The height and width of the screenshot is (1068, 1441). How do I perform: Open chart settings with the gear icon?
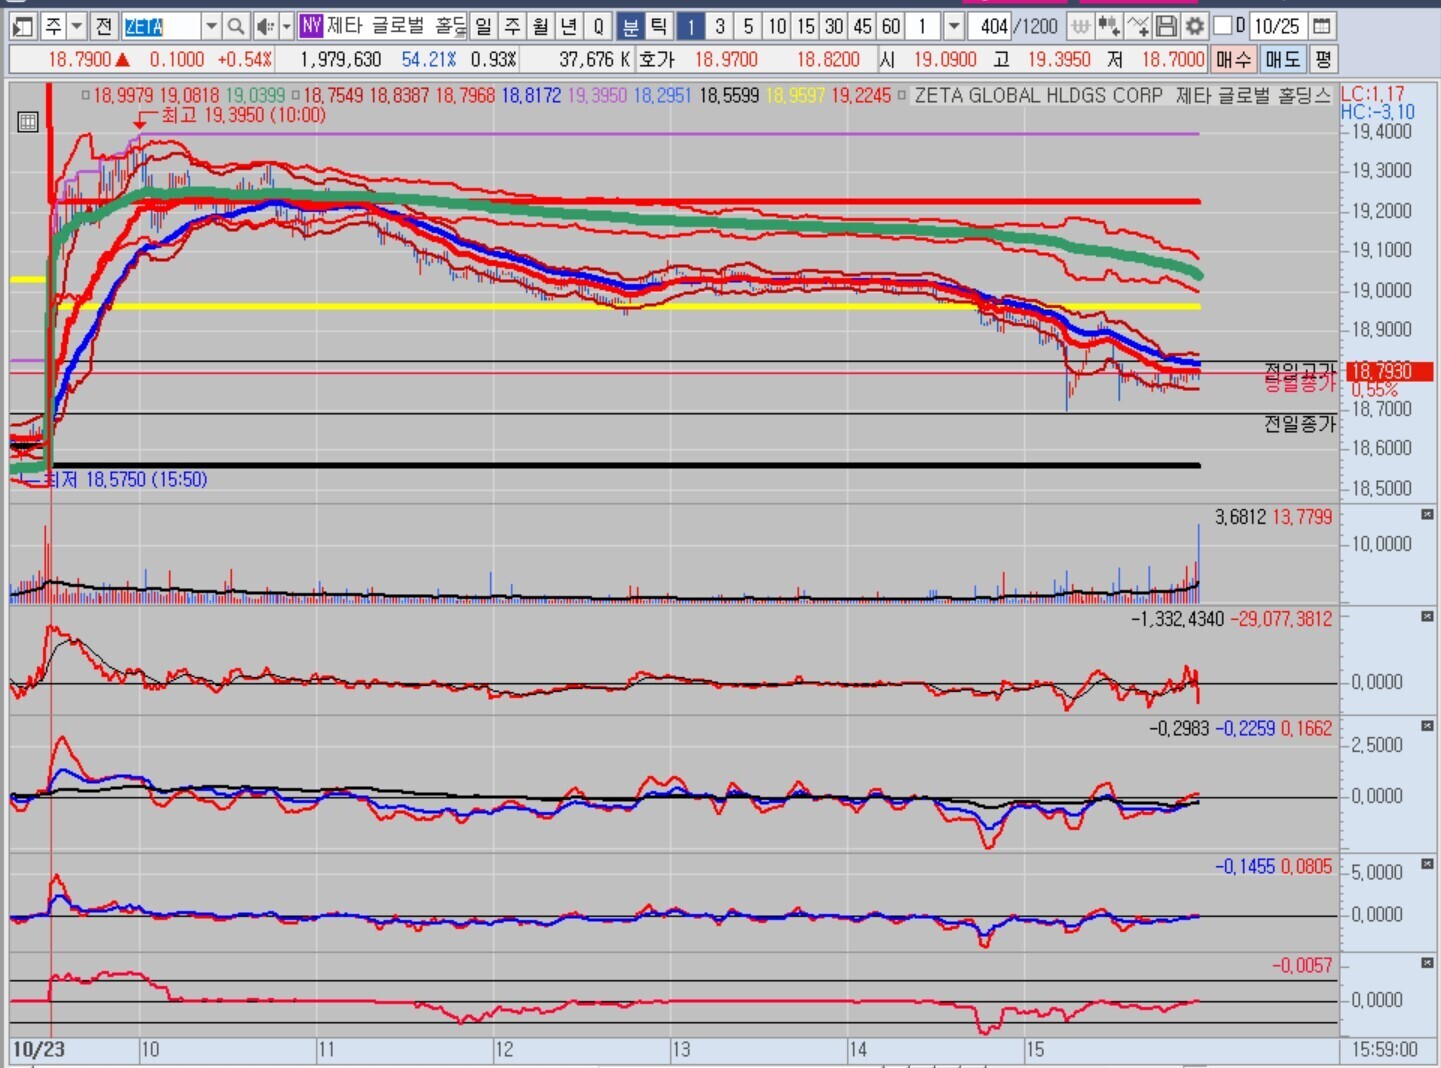coord(1194,26)
